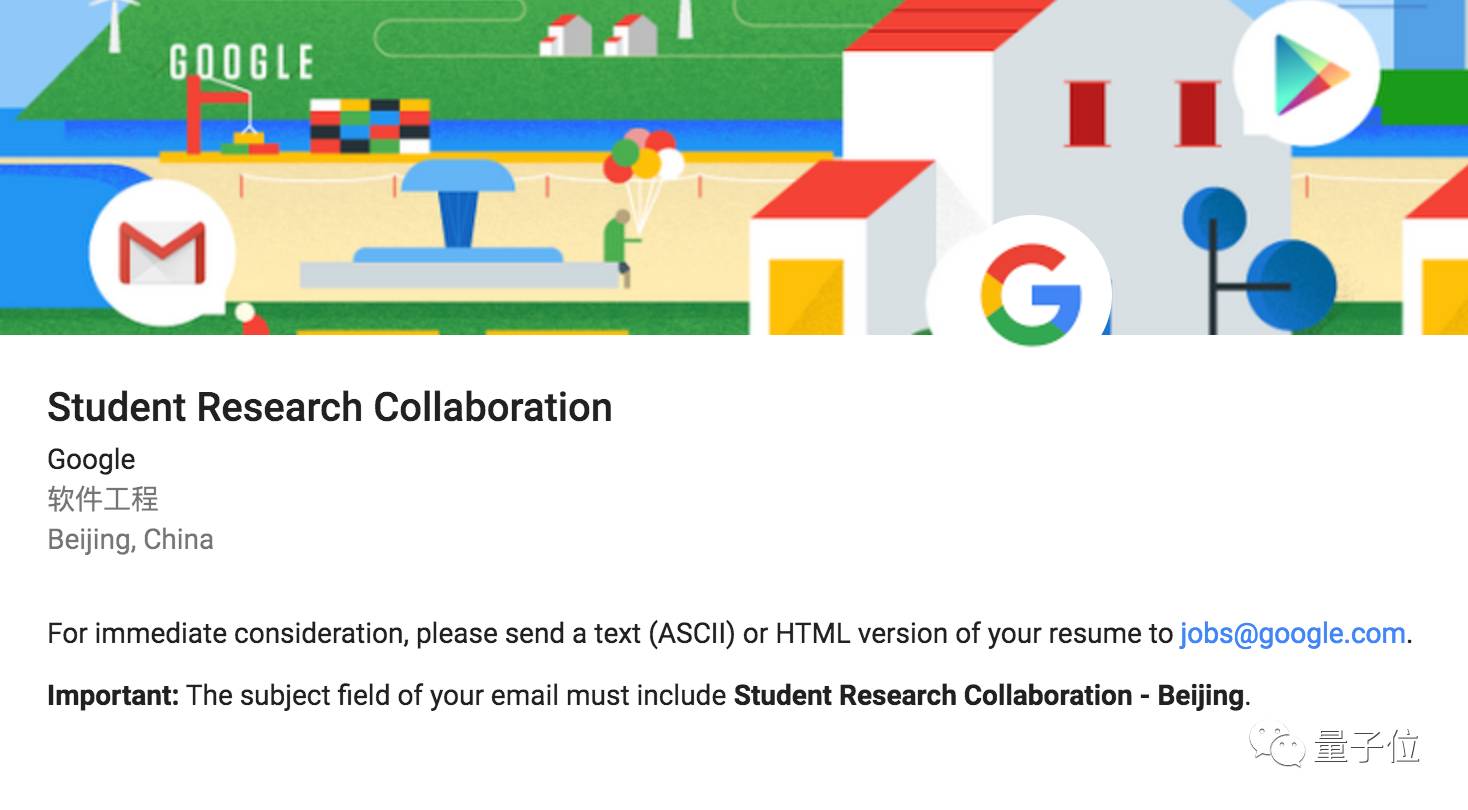Click the white GOOGLE lettering on the hill
This screenshot has height=810, width=1468.
(241, 63)
